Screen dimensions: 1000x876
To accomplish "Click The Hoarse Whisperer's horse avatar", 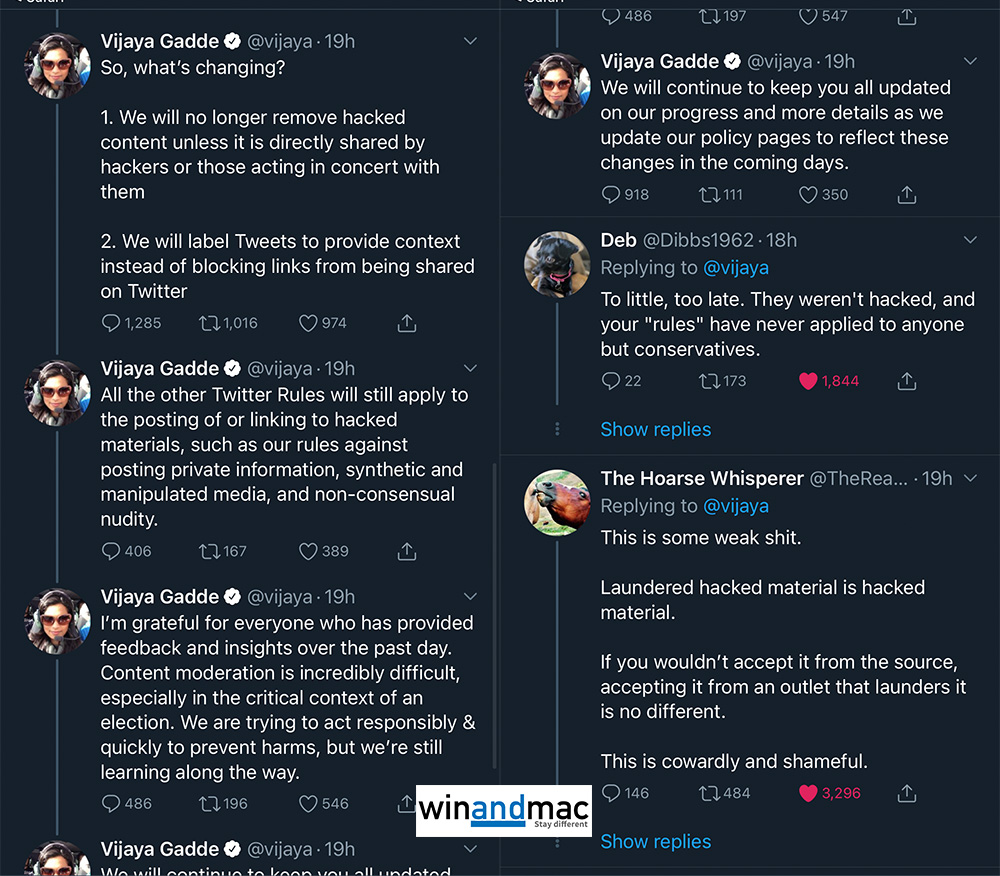I will click(x=557, y=503).
